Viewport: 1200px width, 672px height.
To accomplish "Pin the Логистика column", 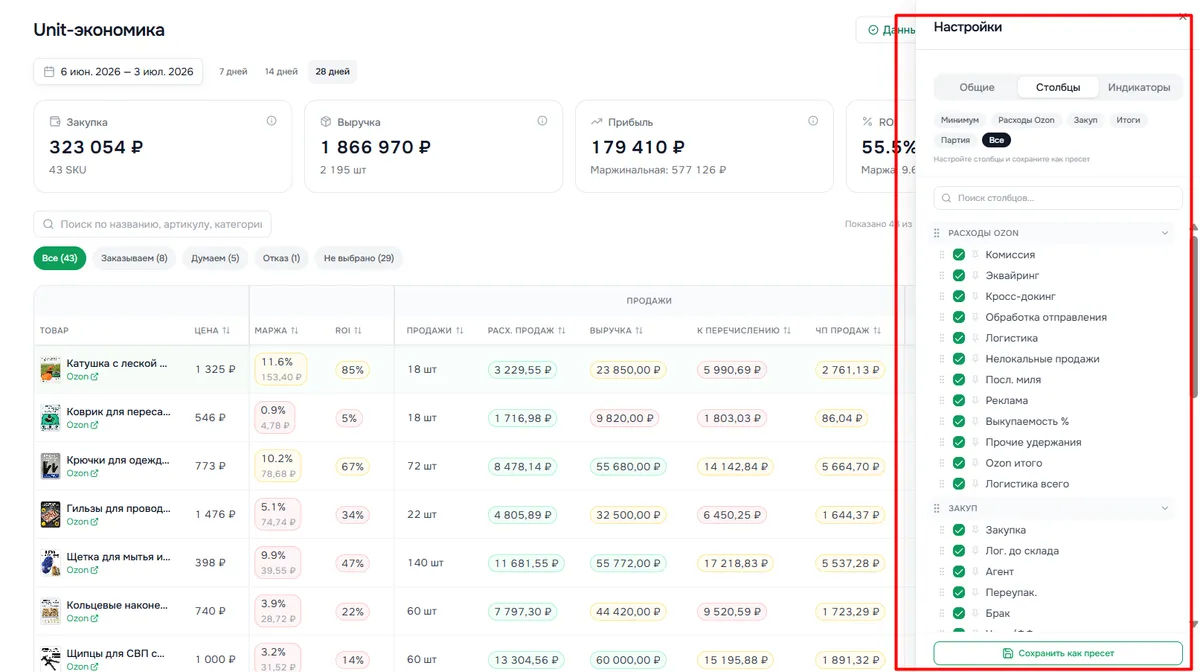I will point(975,338).
